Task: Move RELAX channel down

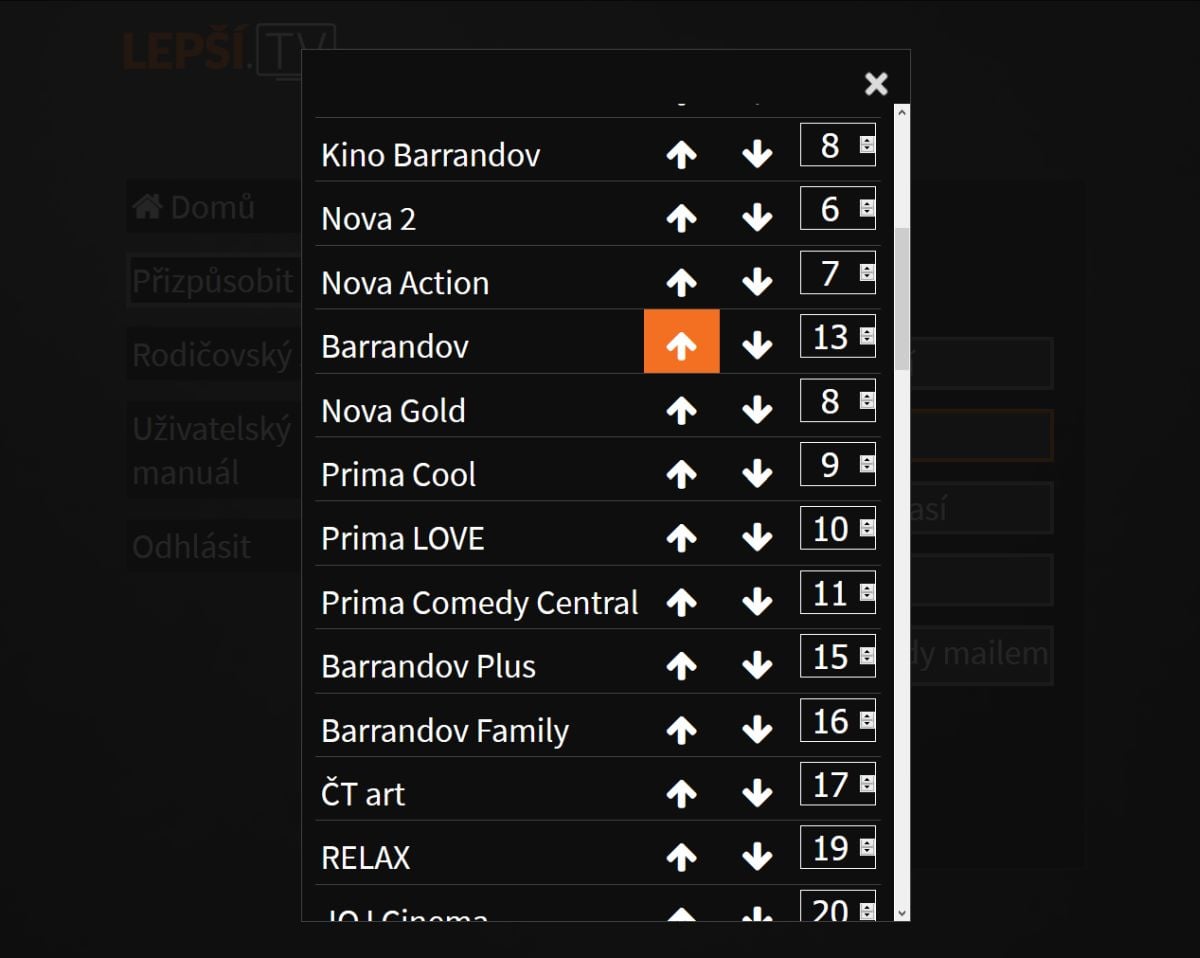Action: pyautogui.click(x=757, y=857)
